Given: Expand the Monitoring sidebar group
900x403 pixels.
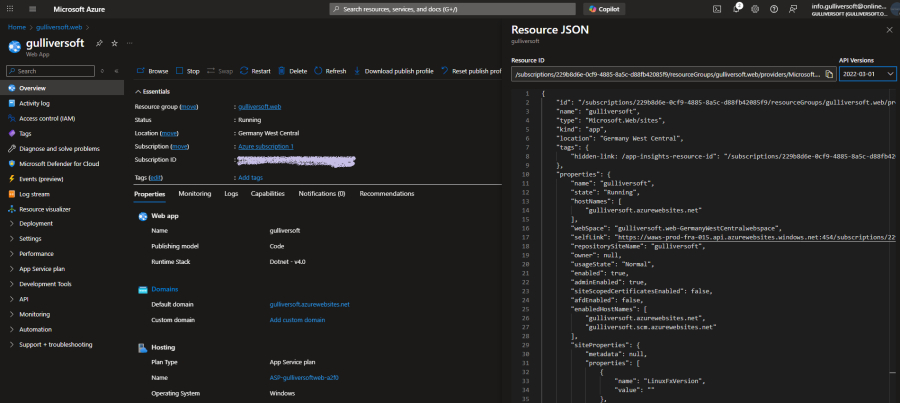Looking at the screenshot, I should (36, 314).
